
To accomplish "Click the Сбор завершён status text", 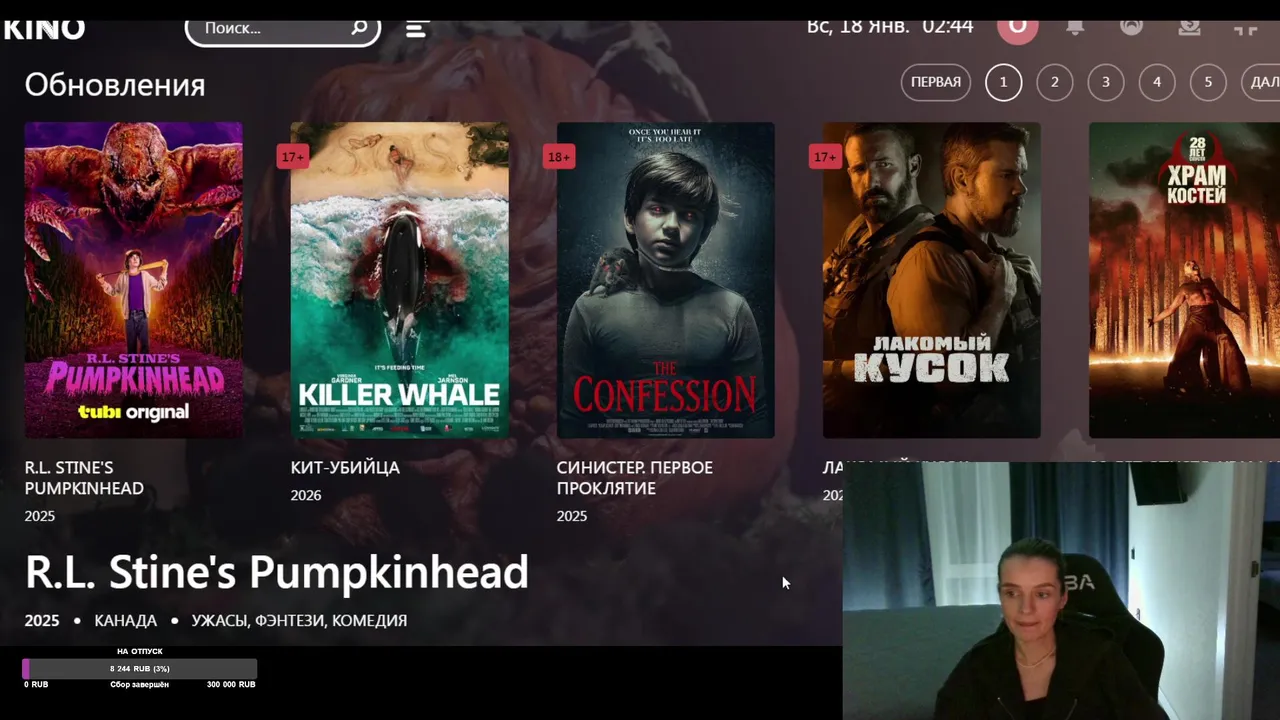I will click(140, 685).
